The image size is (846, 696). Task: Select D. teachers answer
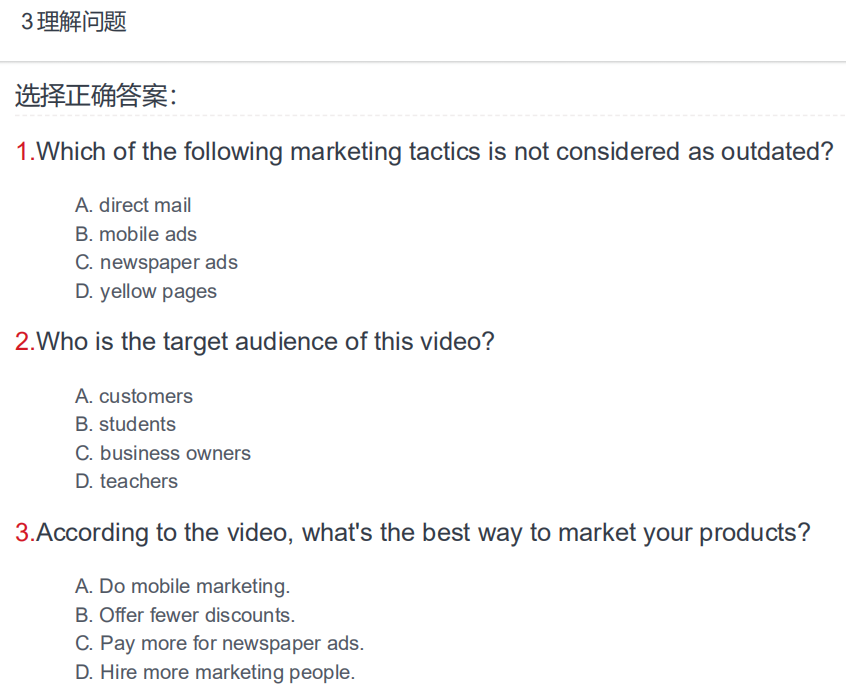click(x=126, y=481)
